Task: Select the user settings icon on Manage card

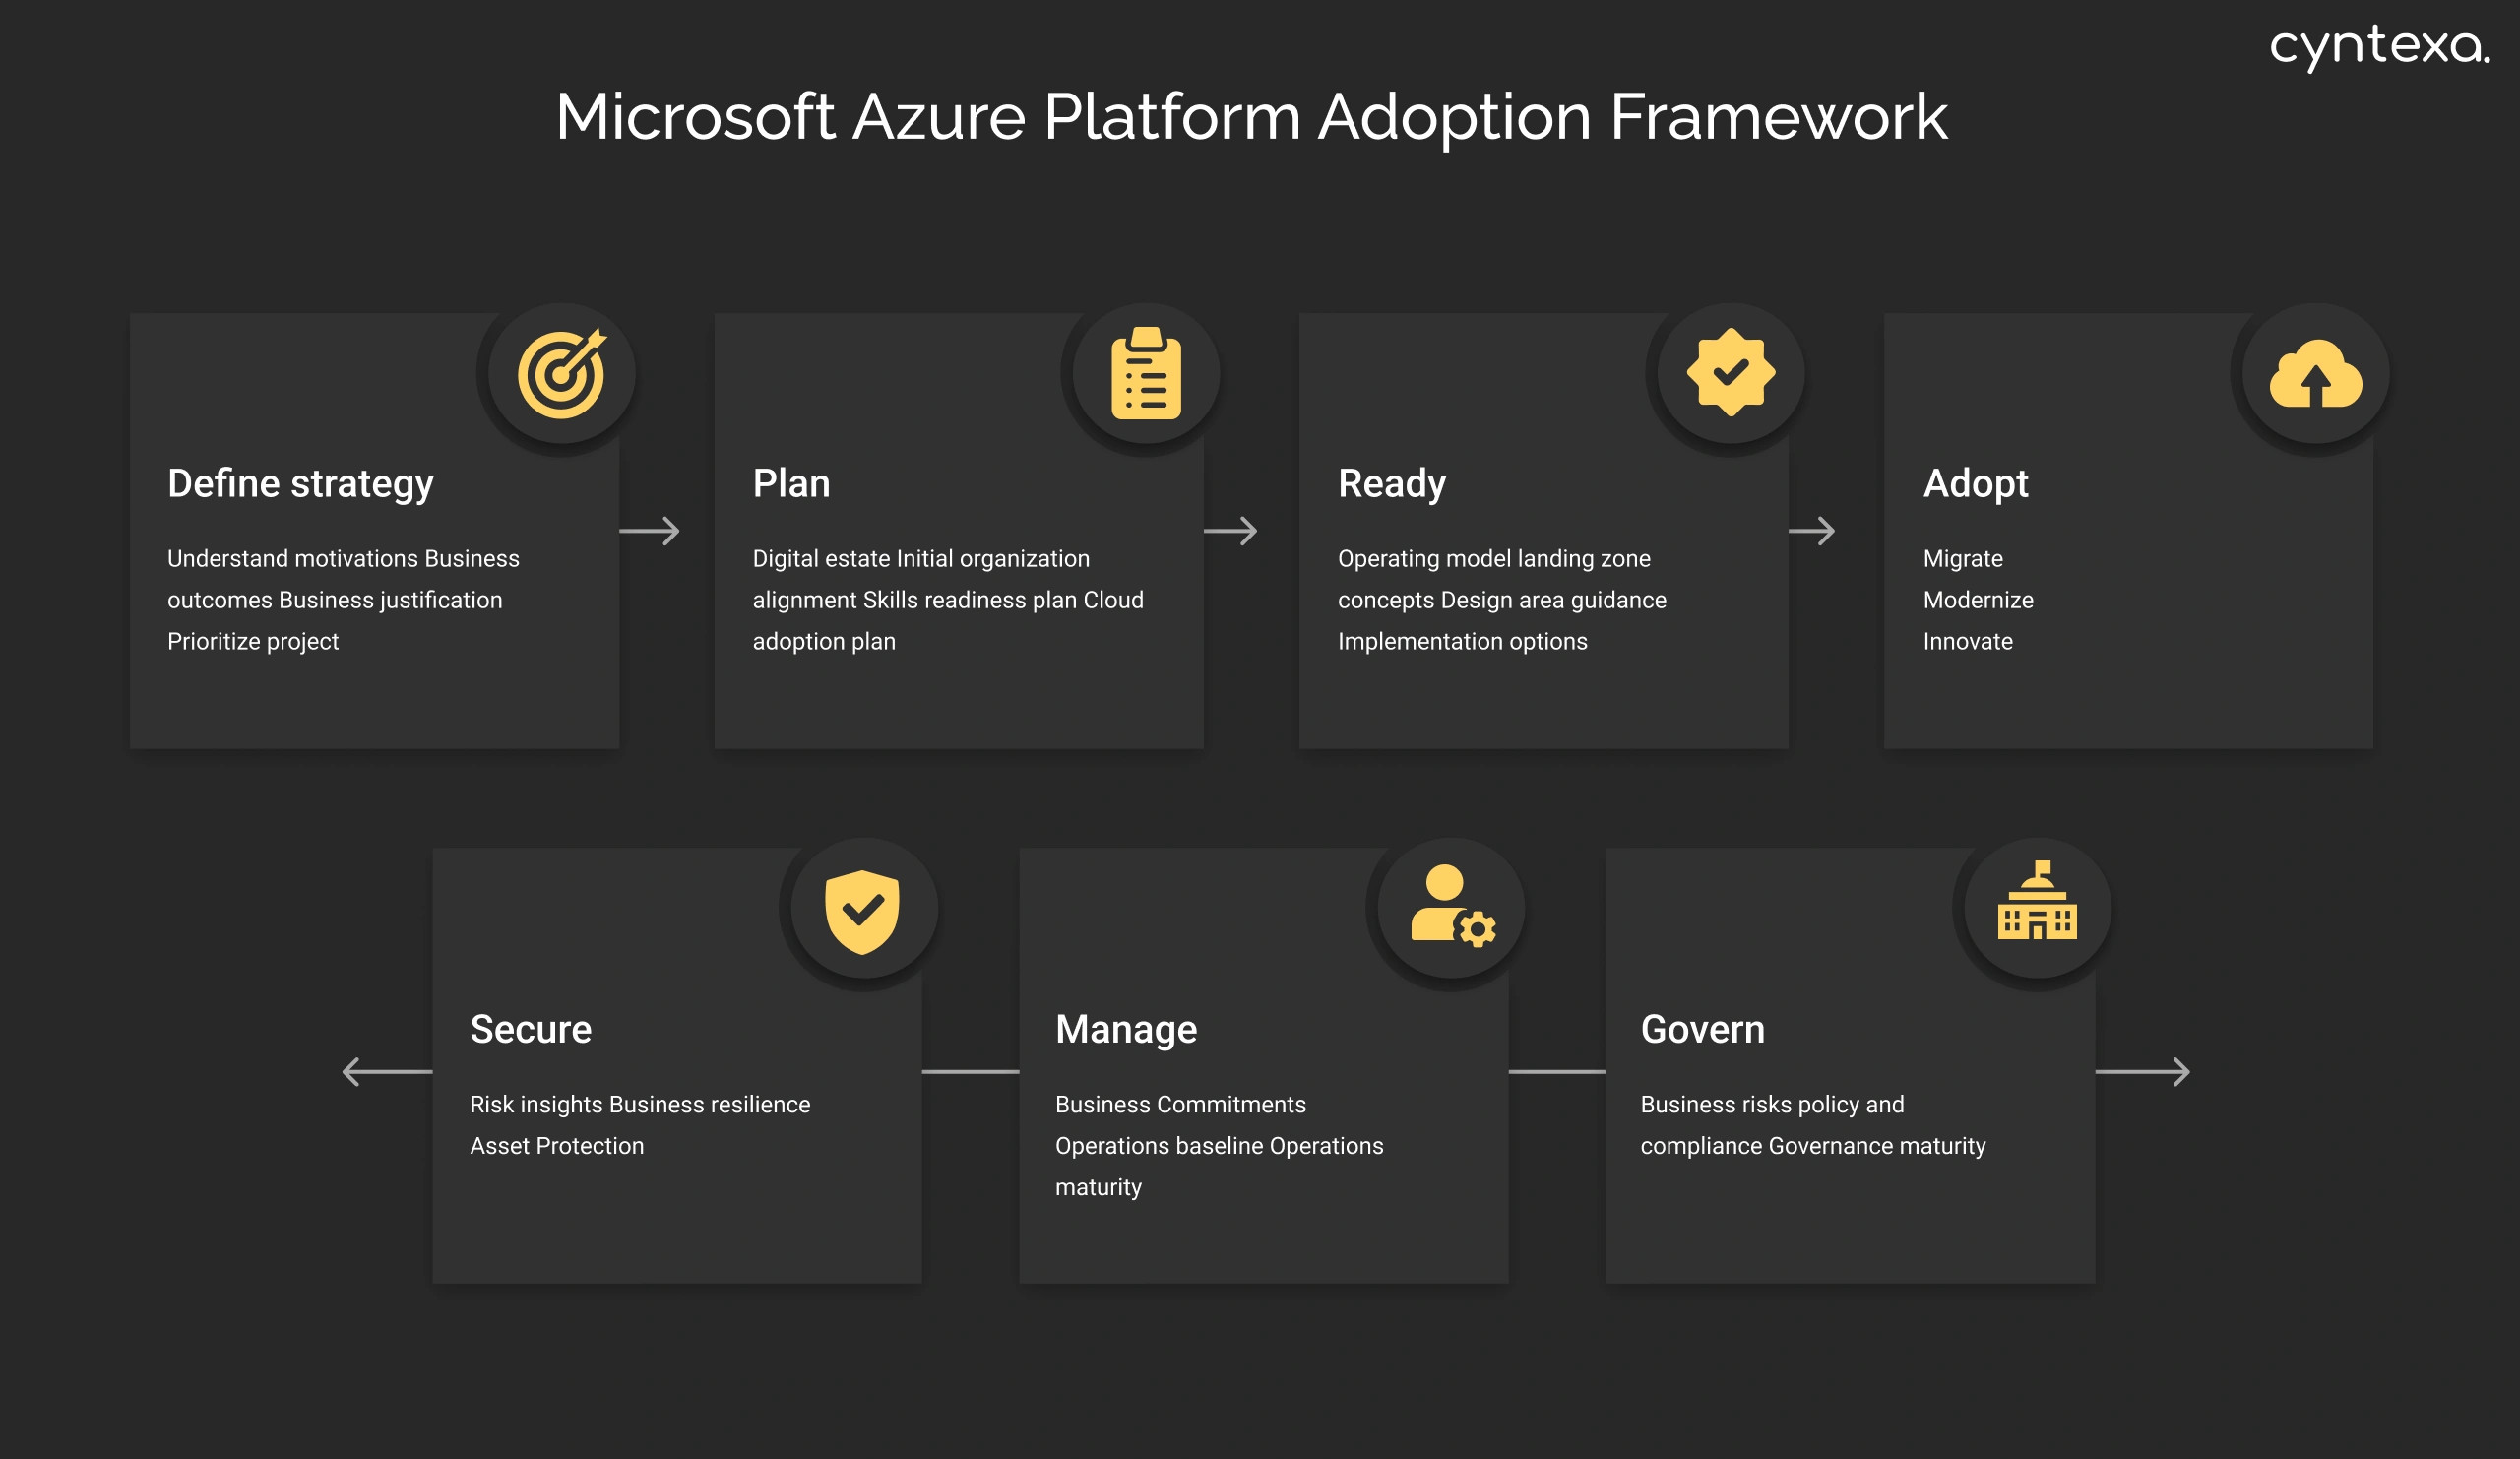Action: point(1449,908)
